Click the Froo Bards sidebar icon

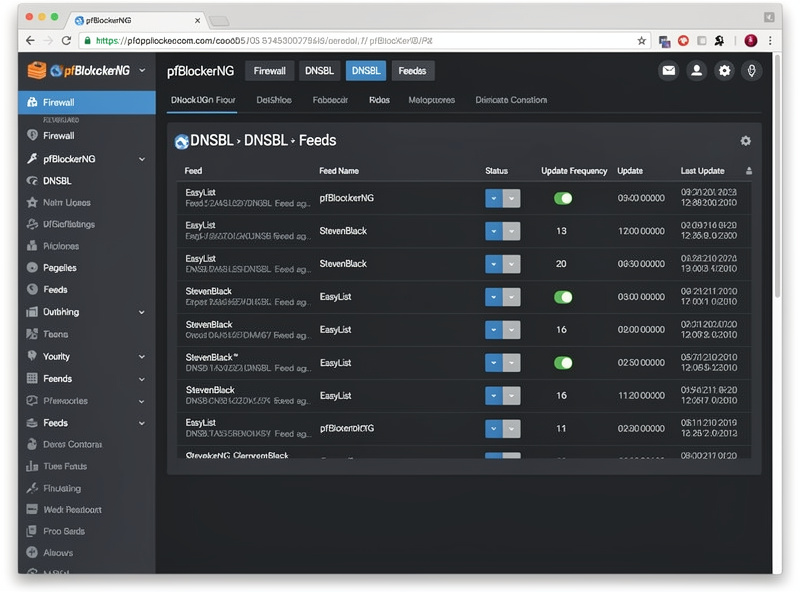pos(32,531)
